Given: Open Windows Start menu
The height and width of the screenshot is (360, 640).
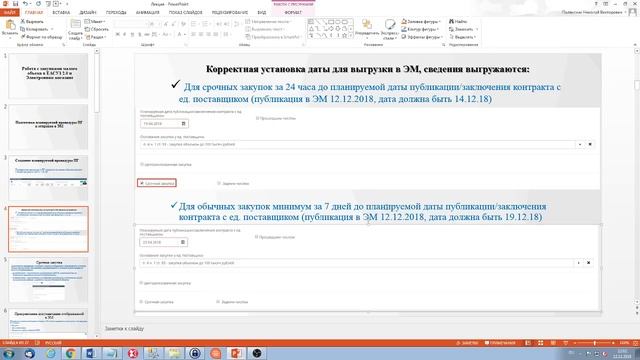Looking at the screenshot, I should (x=8, y=353).
